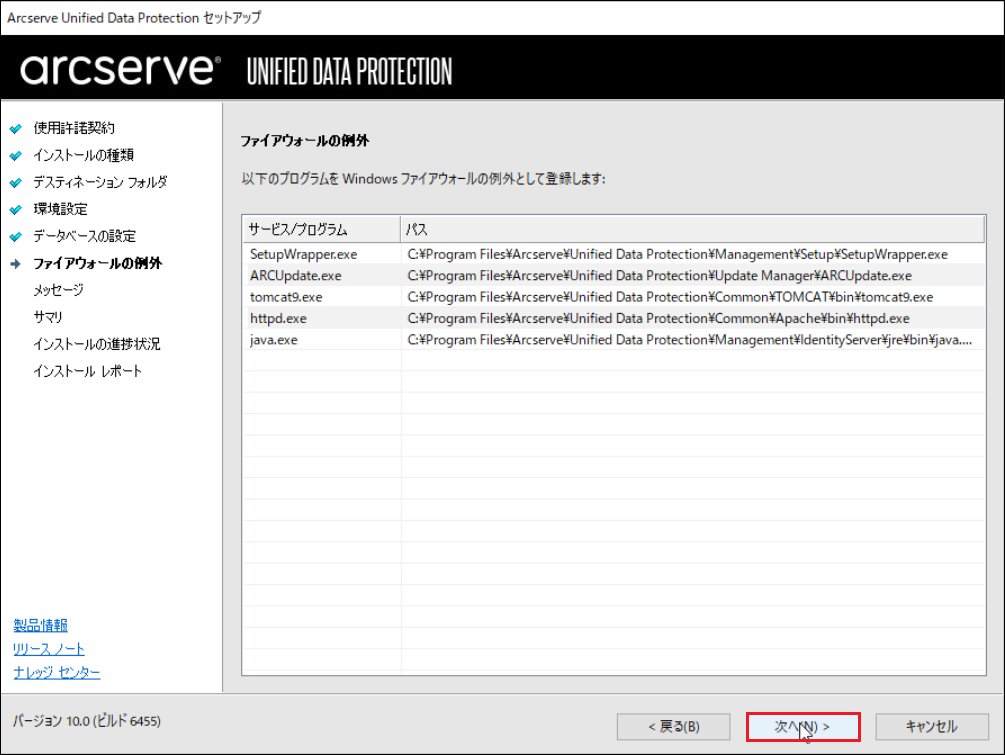This screenshot has height=755, width=1005.
Task: Click the IdentityServer jre java path
Action: tap(690, 340)
